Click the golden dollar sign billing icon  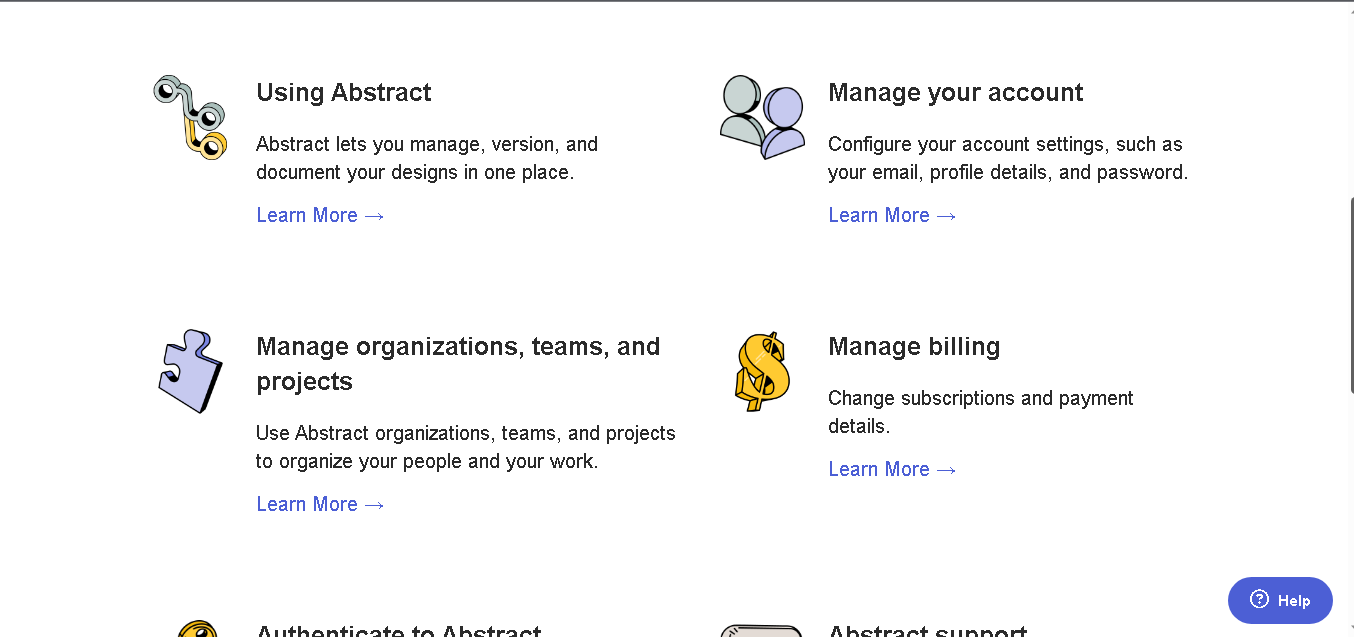[x=763, y=372]
